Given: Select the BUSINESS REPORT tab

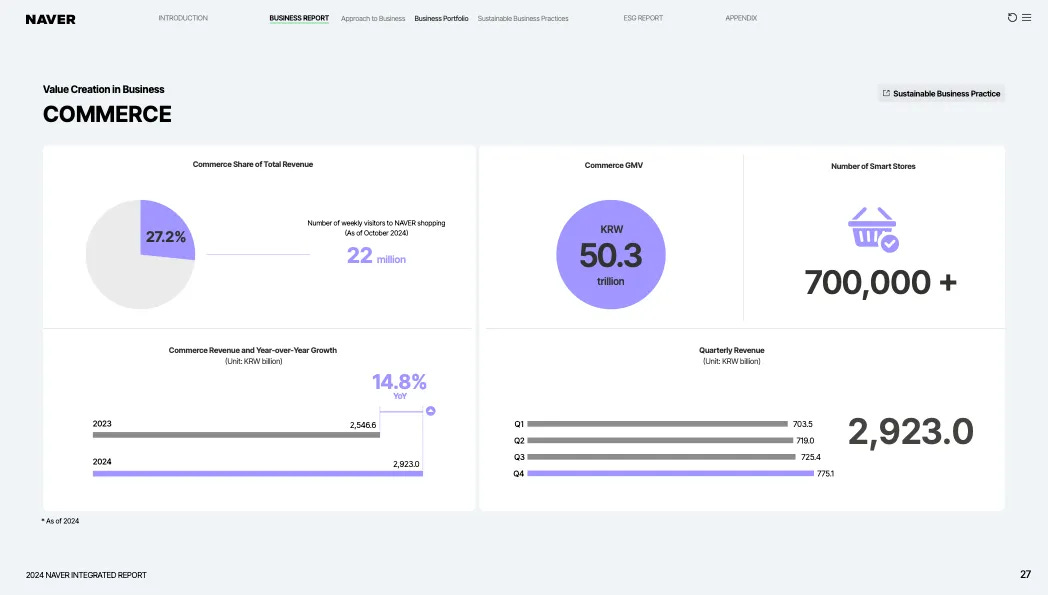Looking at the screenshot, I should coord(299,18).
